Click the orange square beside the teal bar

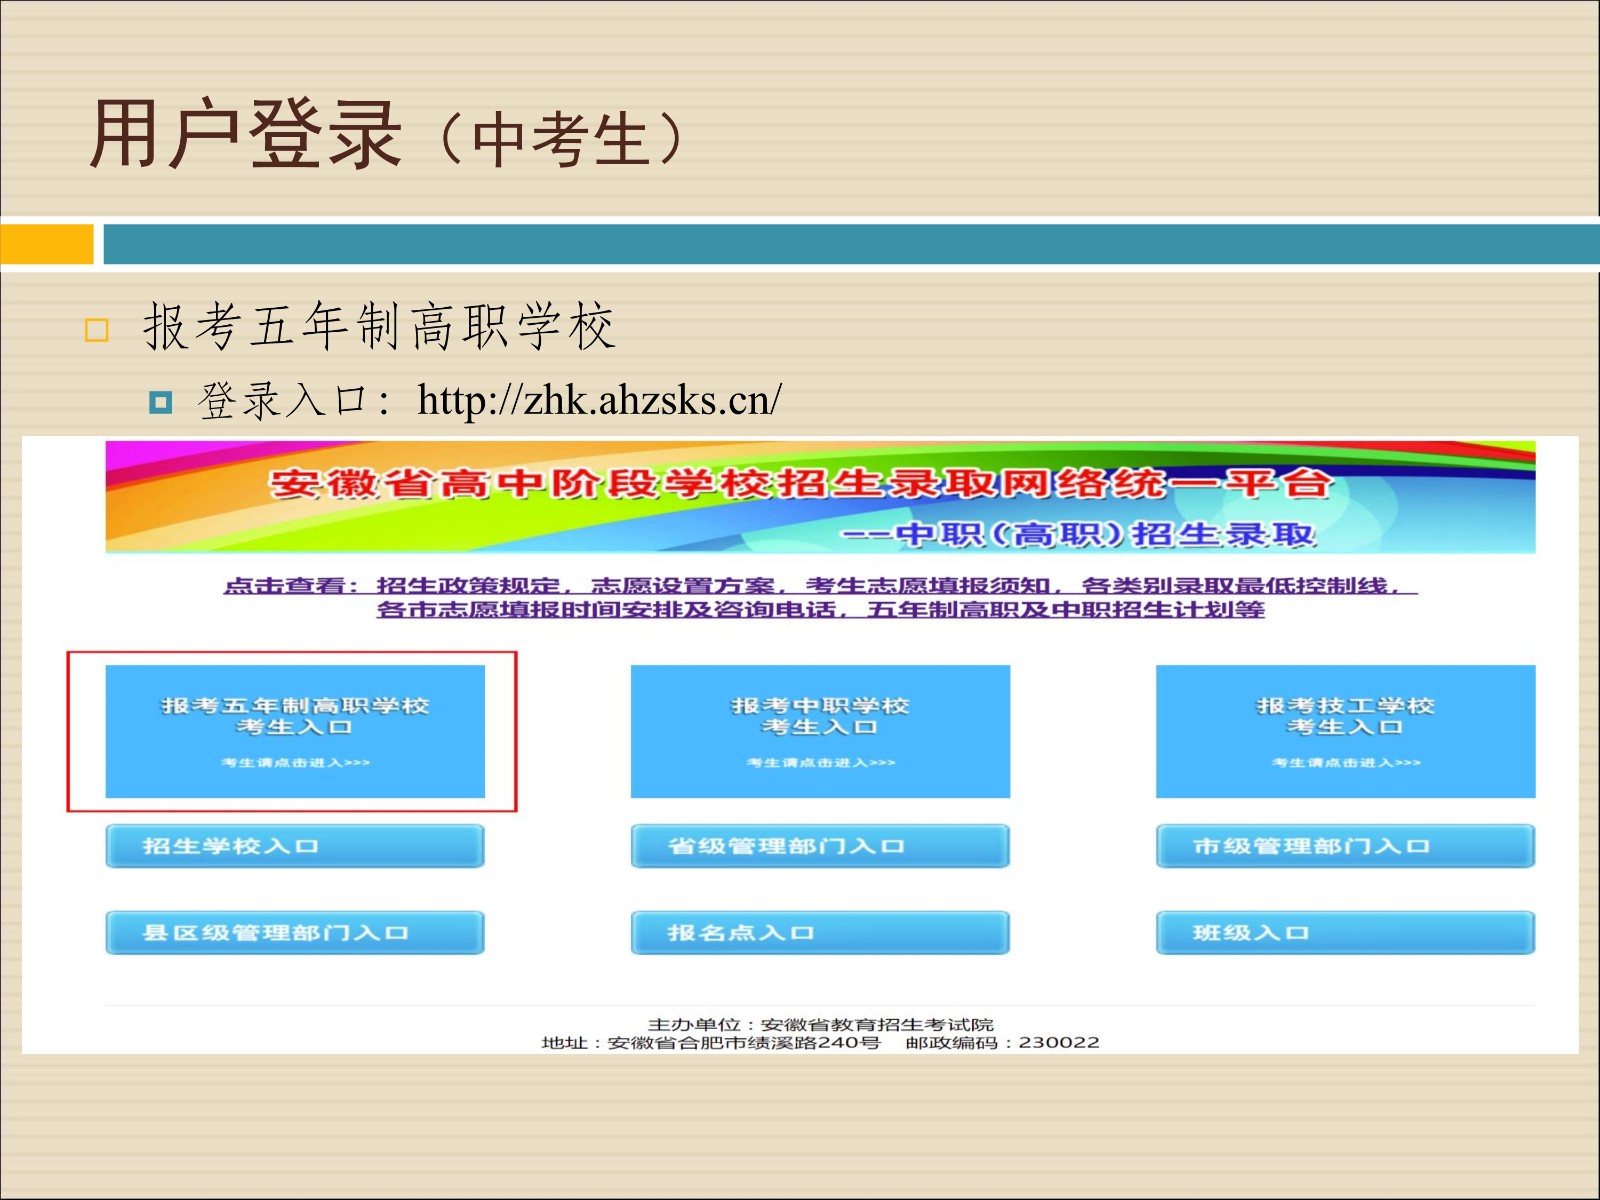coord(46,244)
